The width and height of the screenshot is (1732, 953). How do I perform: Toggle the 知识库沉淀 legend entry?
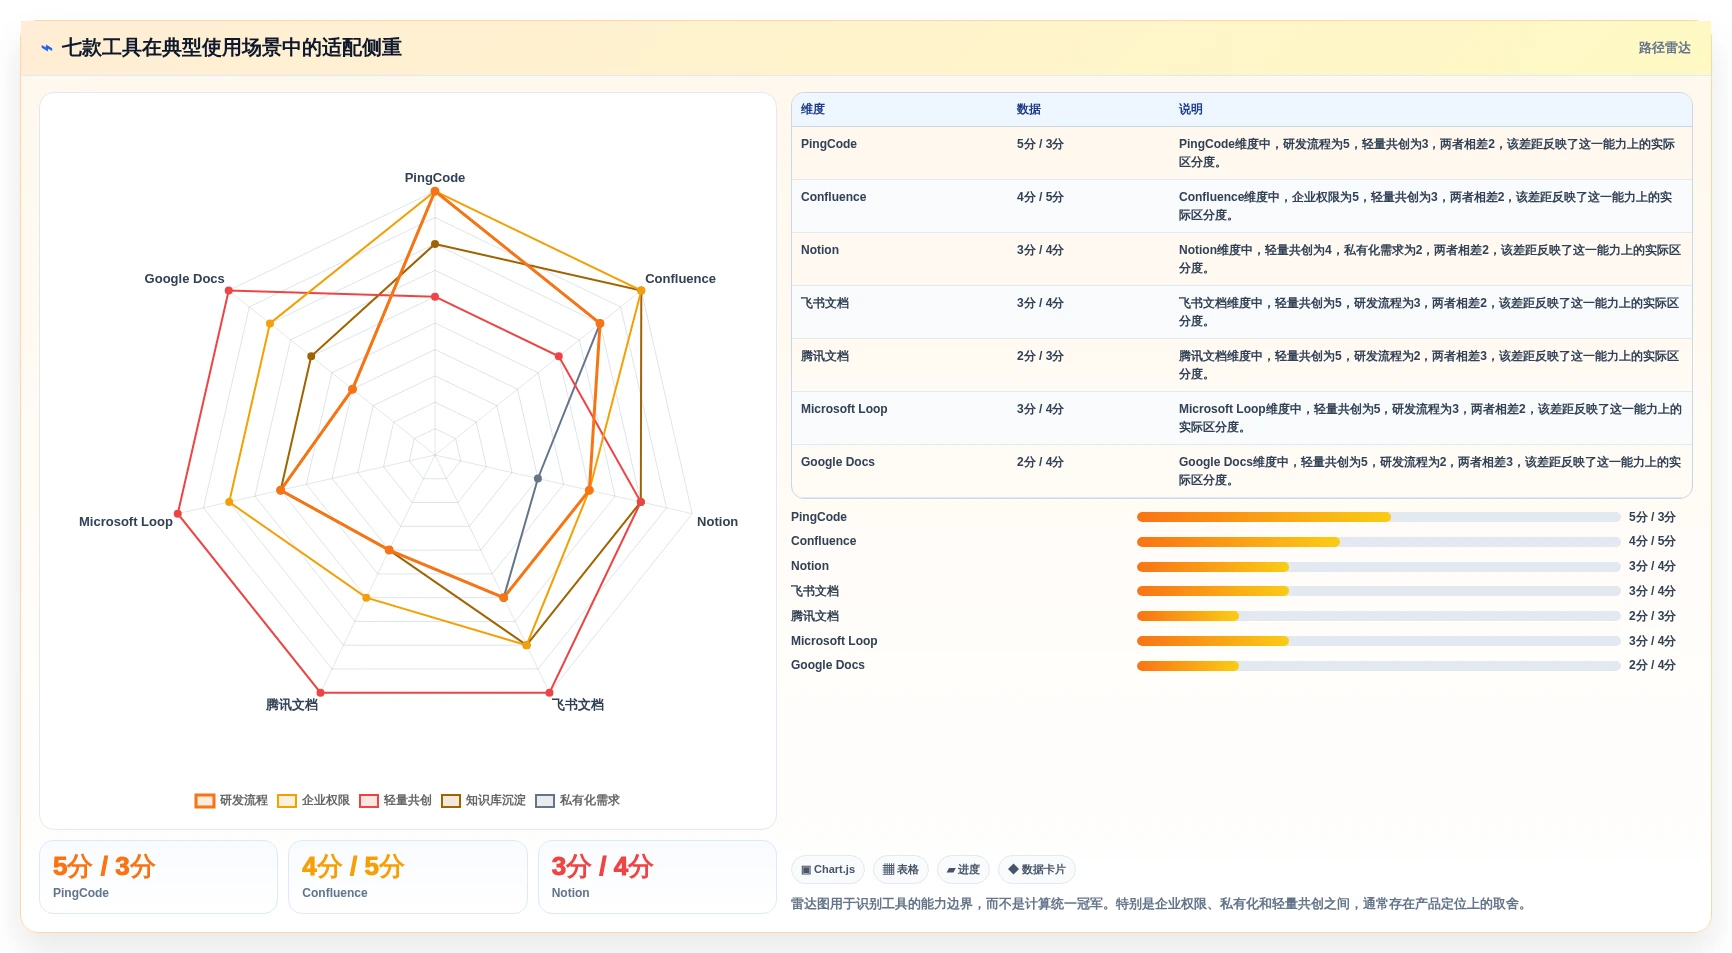(484, 800)
